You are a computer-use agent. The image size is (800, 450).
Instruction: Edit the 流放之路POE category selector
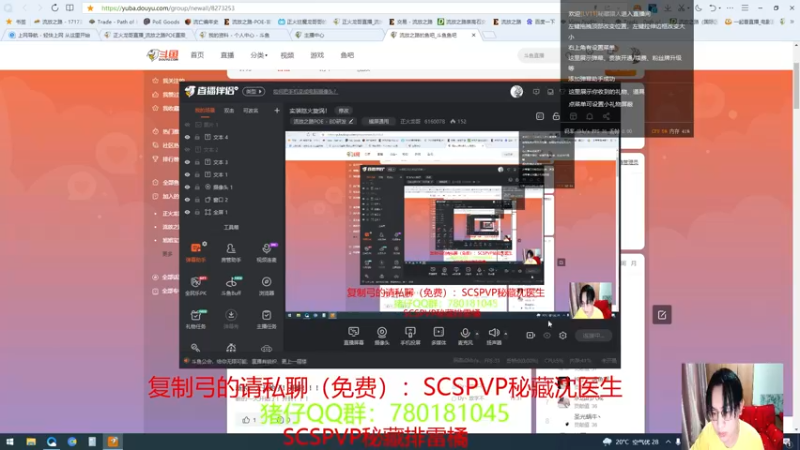(x=323, y=121)
